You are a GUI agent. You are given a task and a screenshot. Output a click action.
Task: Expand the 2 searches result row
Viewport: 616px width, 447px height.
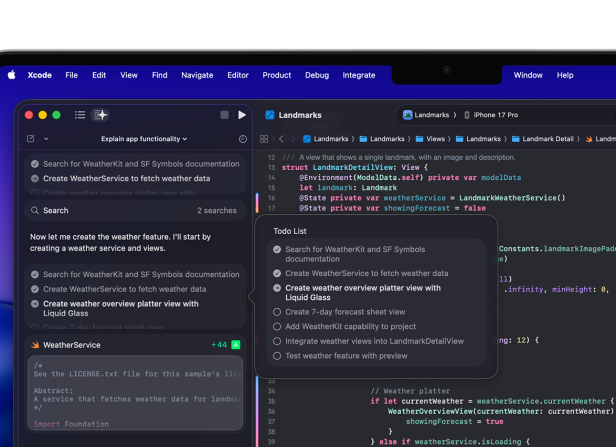coord(136,211)
